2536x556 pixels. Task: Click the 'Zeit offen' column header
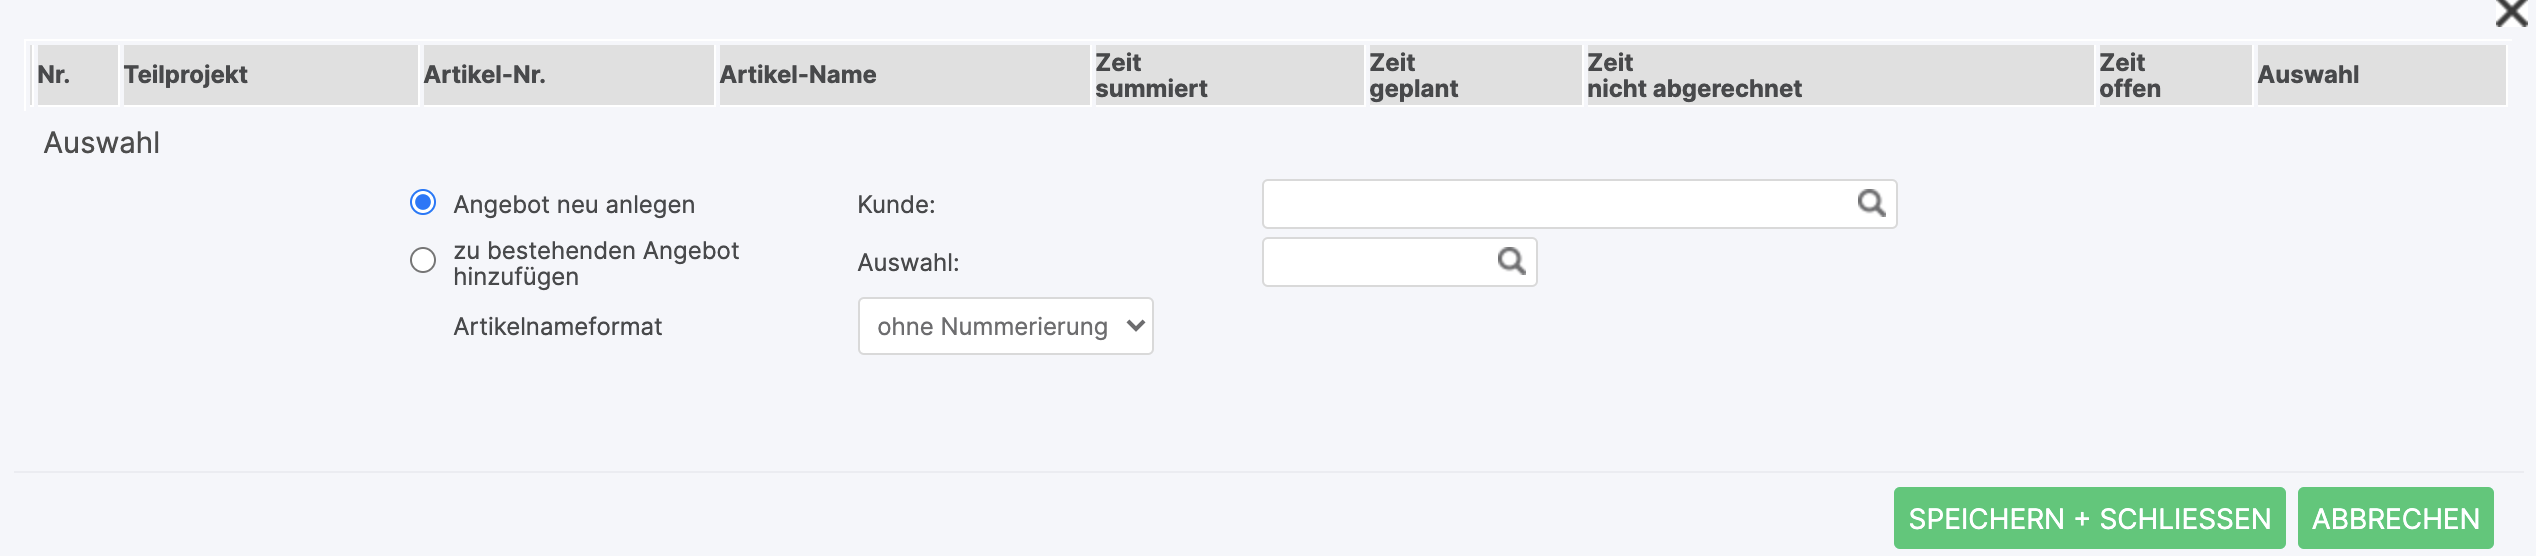[2130, 75]
